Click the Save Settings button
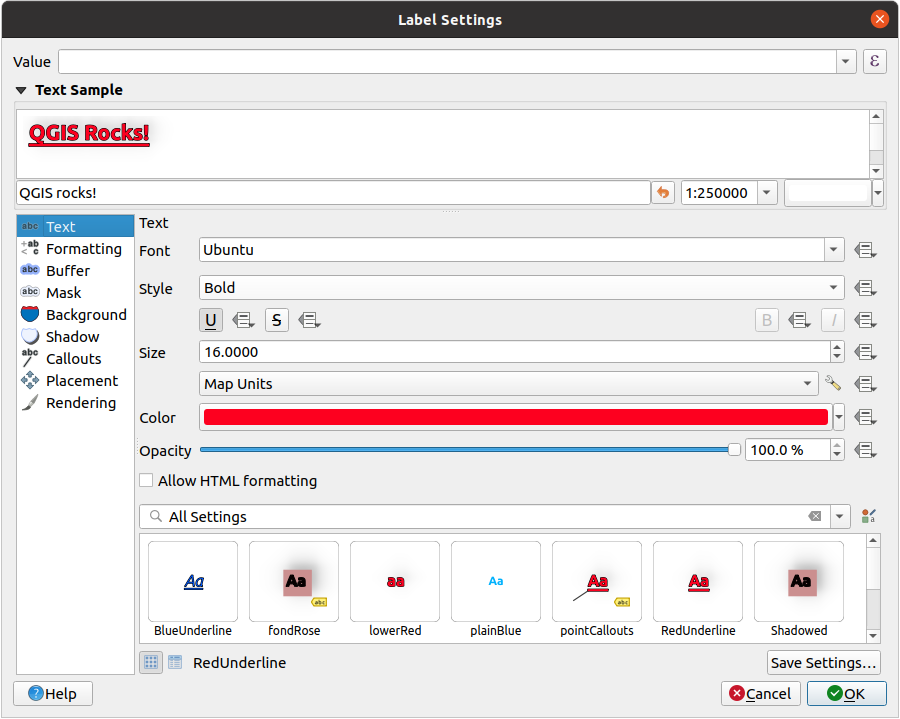Viewport: 900px width, 719px height. click(x=823, y=662)
